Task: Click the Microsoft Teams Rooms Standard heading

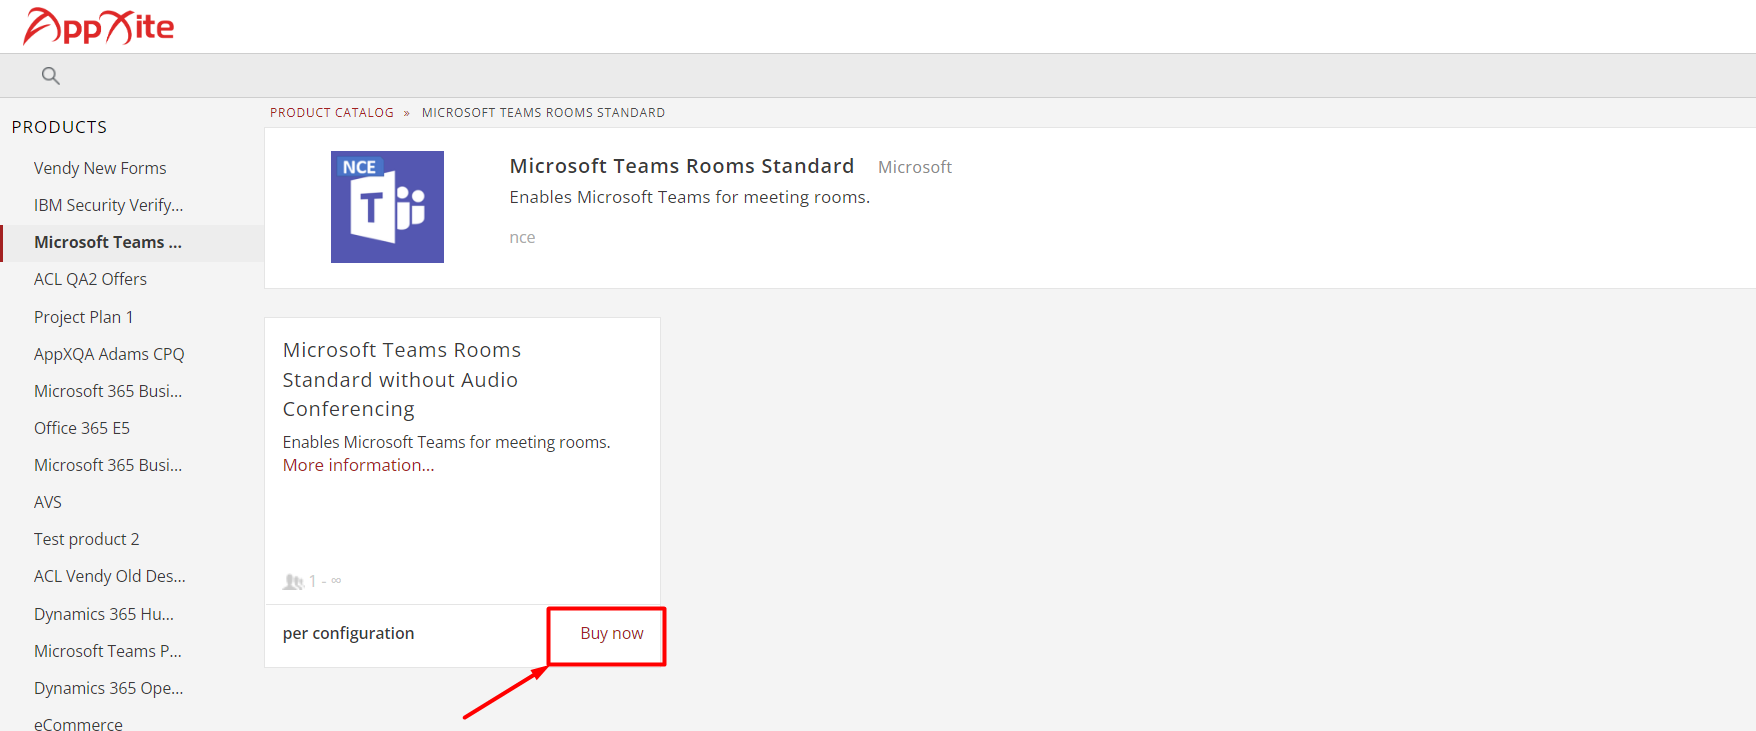Action: click(x=682, y=166)
